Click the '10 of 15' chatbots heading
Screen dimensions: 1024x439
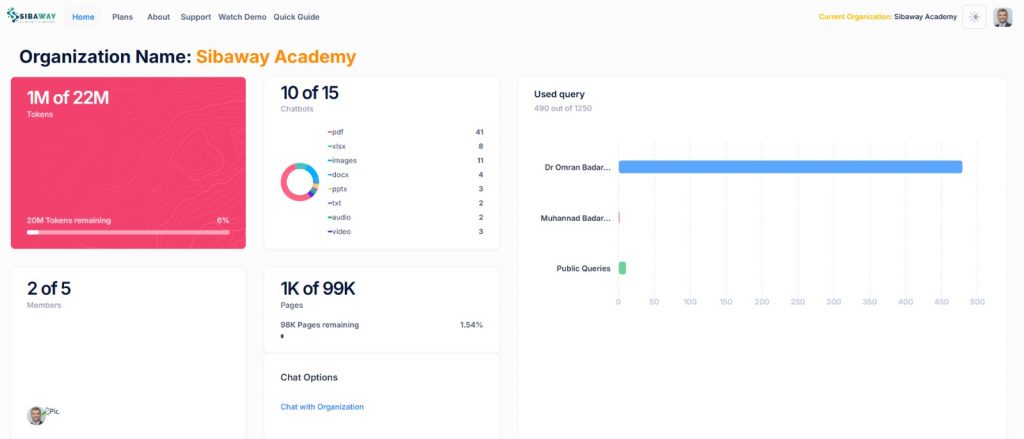310,93
